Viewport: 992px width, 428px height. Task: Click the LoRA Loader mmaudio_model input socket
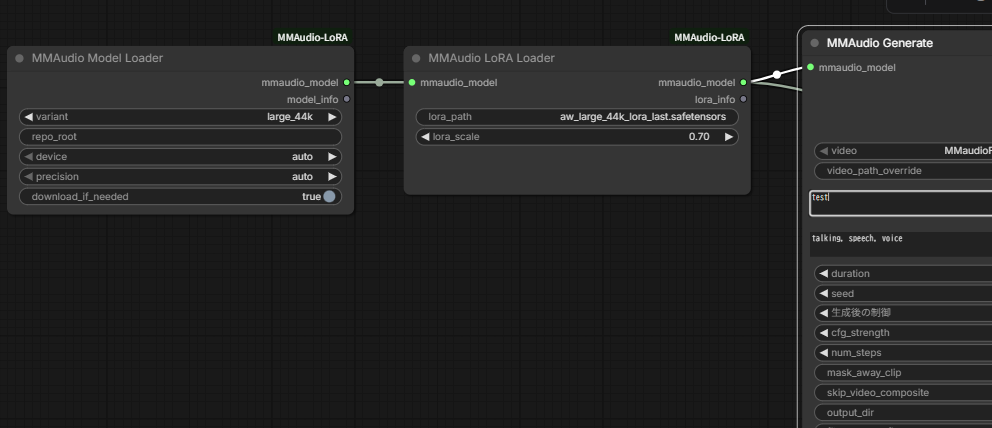point(412,82)
